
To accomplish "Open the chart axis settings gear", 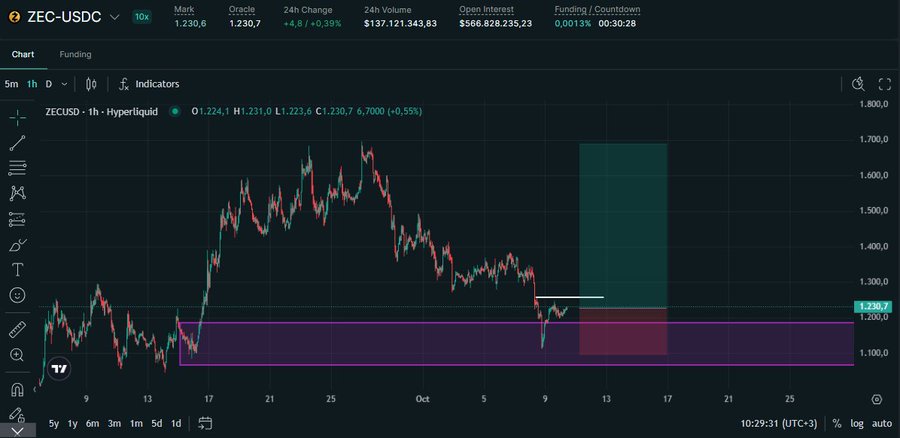I will click(x=876, y=399).
